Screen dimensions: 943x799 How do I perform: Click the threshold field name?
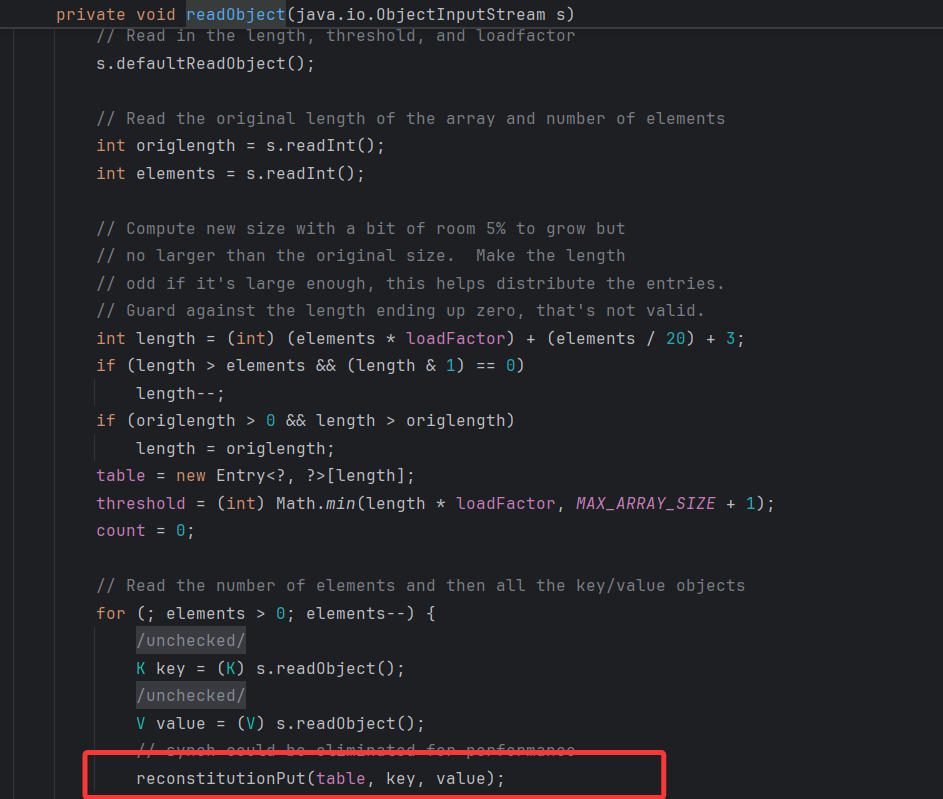point(140,503)
